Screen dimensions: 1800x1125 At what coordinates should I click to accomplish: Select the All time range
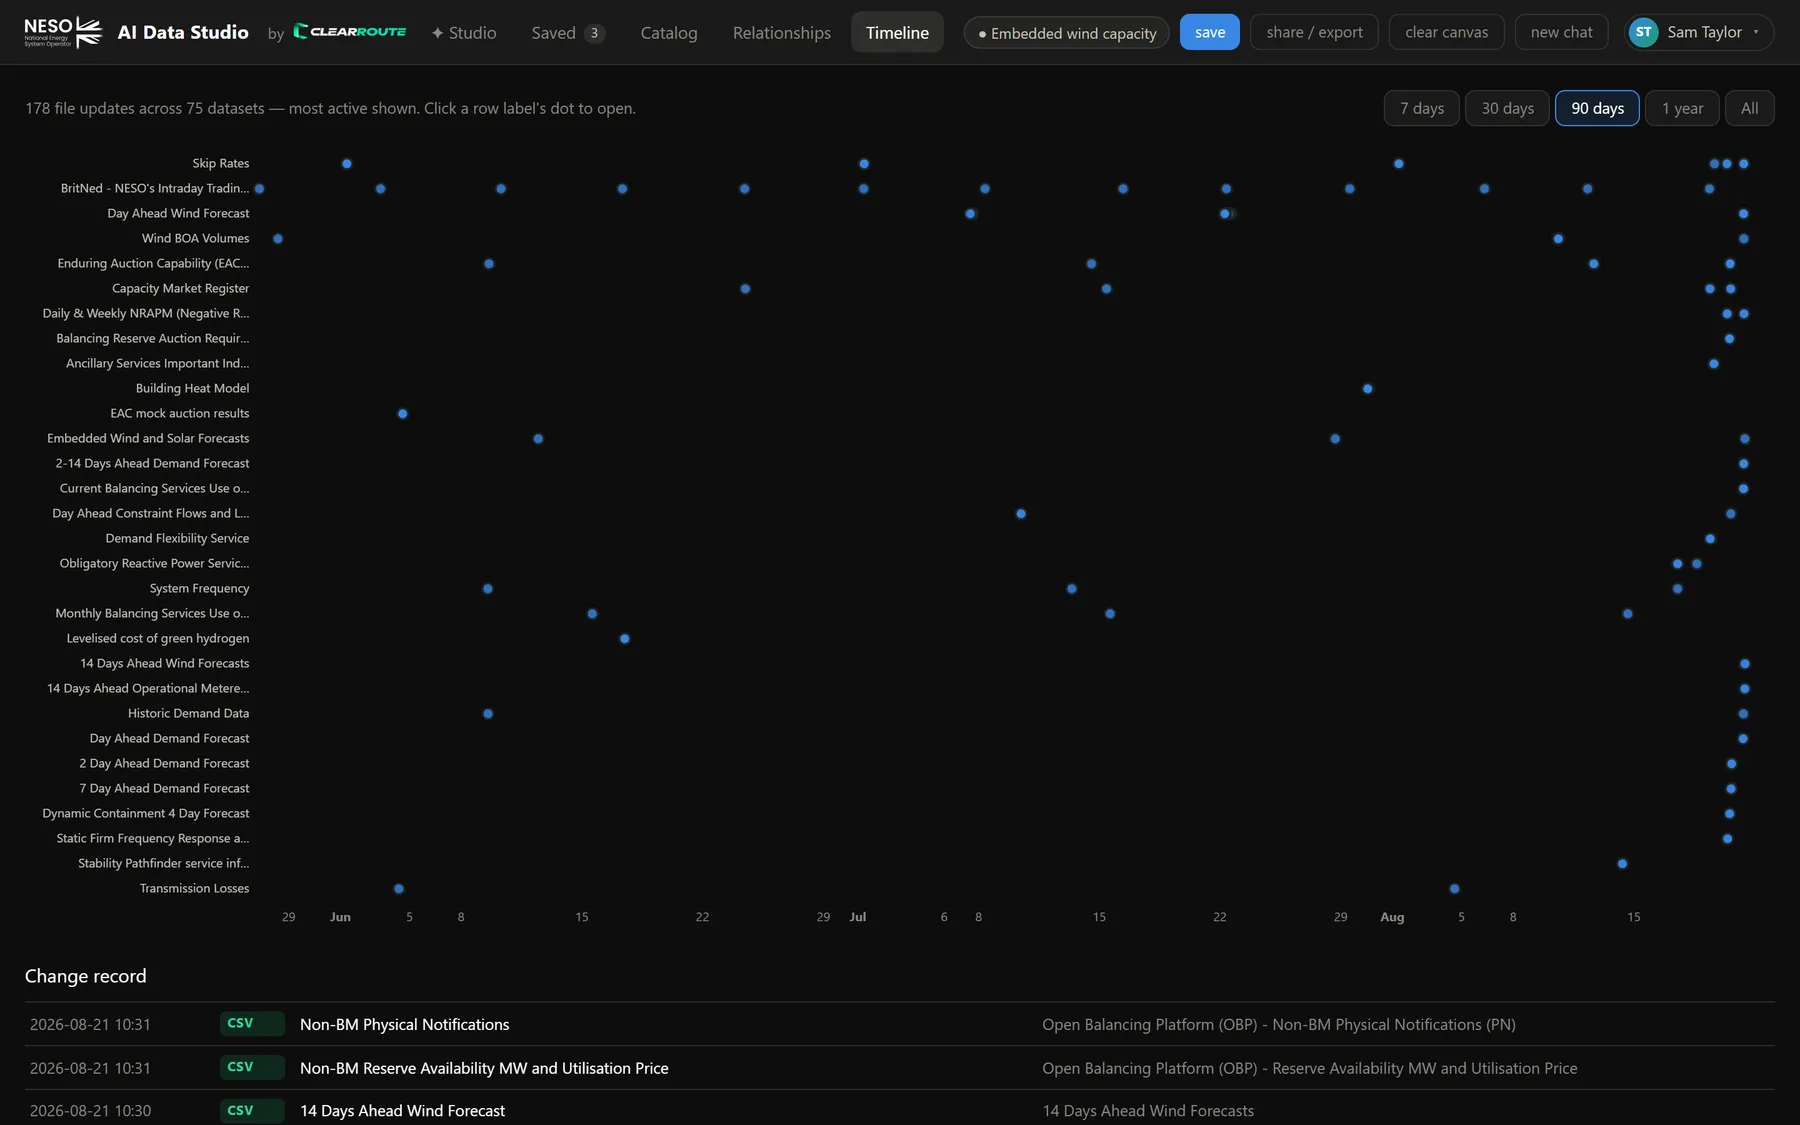tap(1749, 108)
